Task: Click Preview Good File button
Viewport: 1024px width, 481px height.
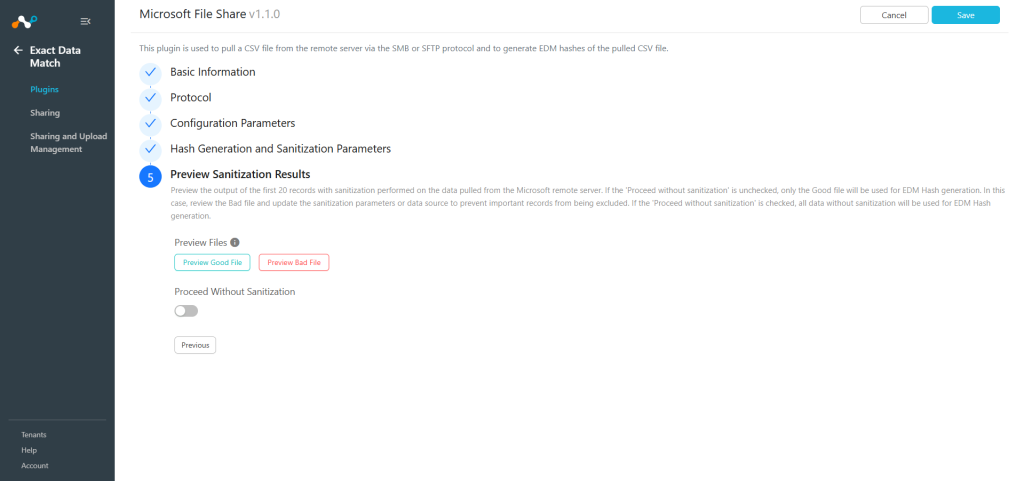Action: (212, 262)
